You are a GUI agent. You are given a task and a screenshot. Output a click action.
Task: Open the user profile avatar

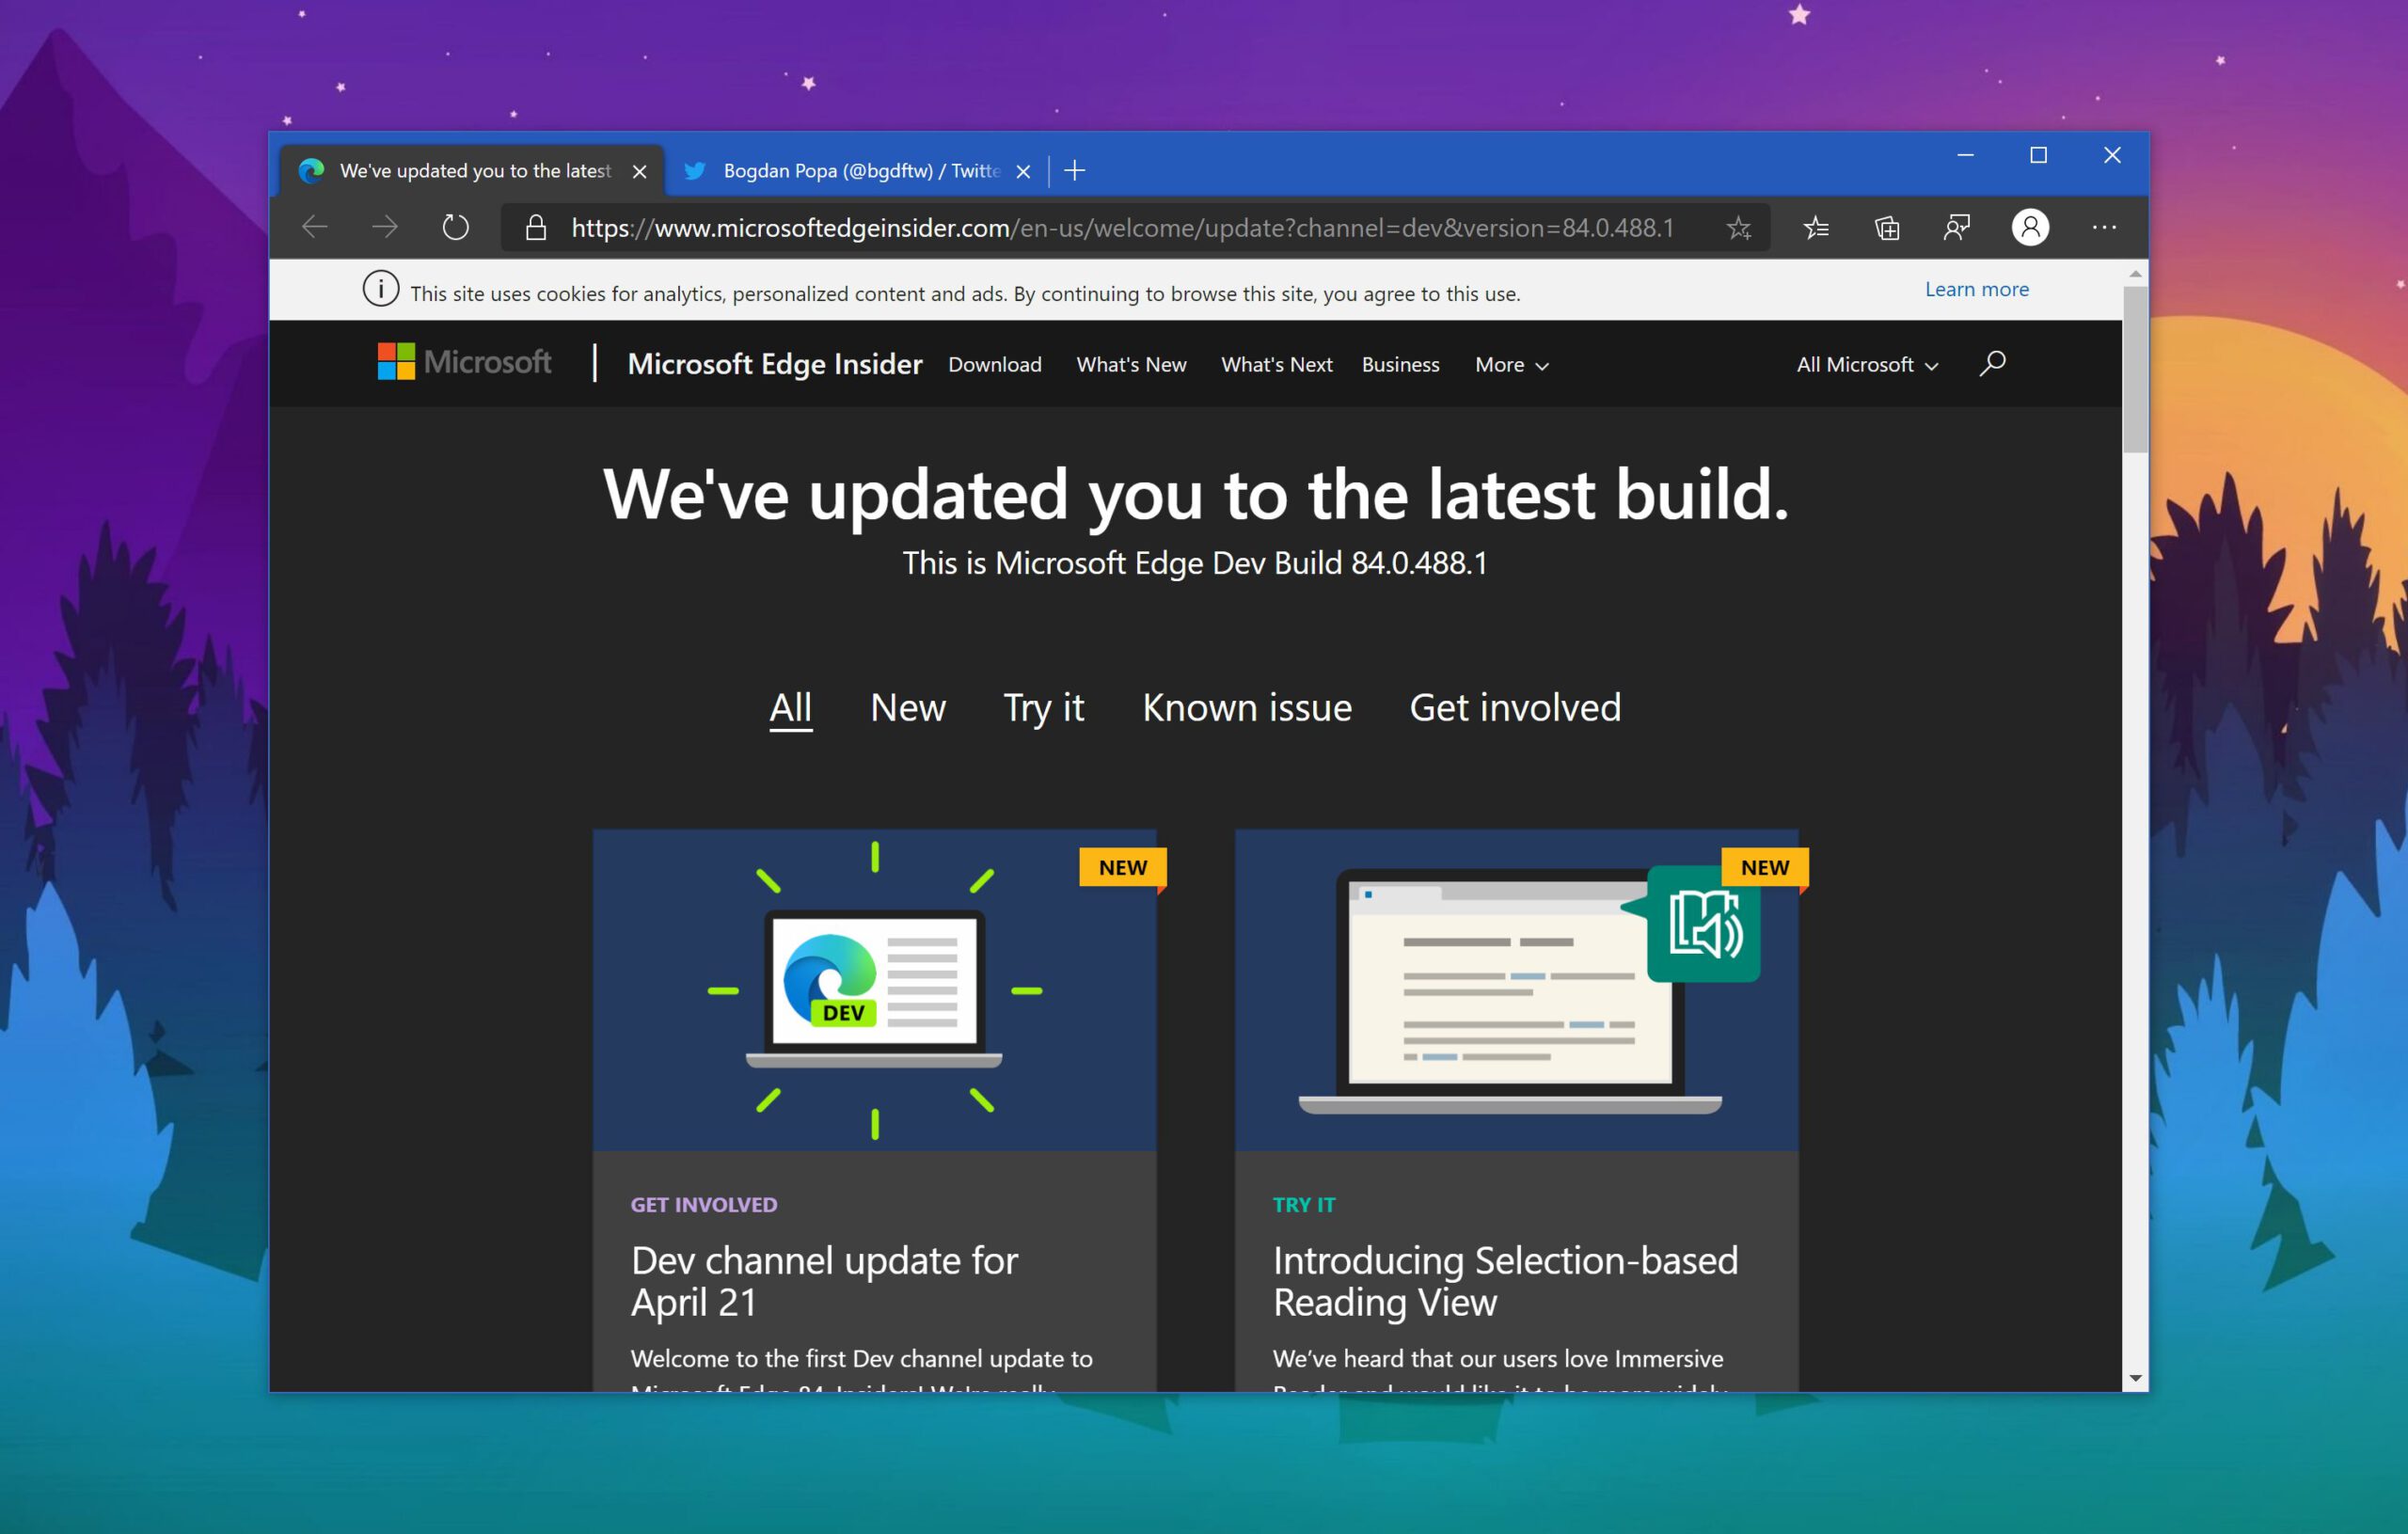[x=2030, y=228]
